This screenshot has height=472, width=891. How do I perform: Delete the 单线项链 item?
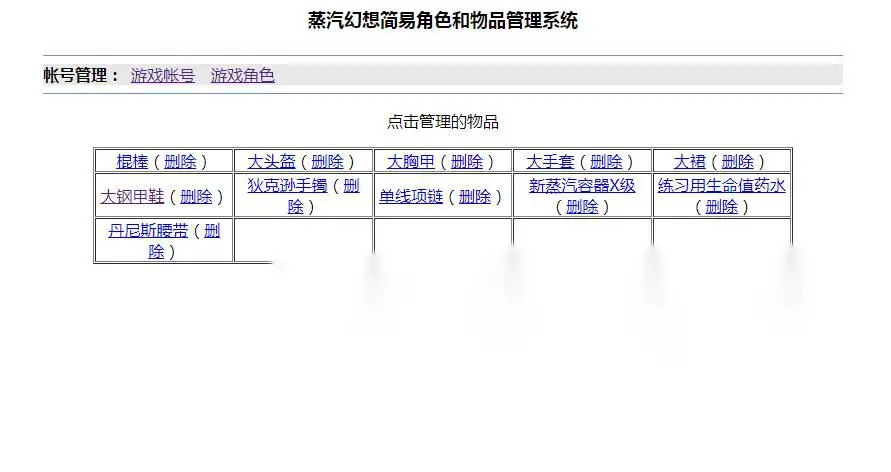[x=474, y=197]
